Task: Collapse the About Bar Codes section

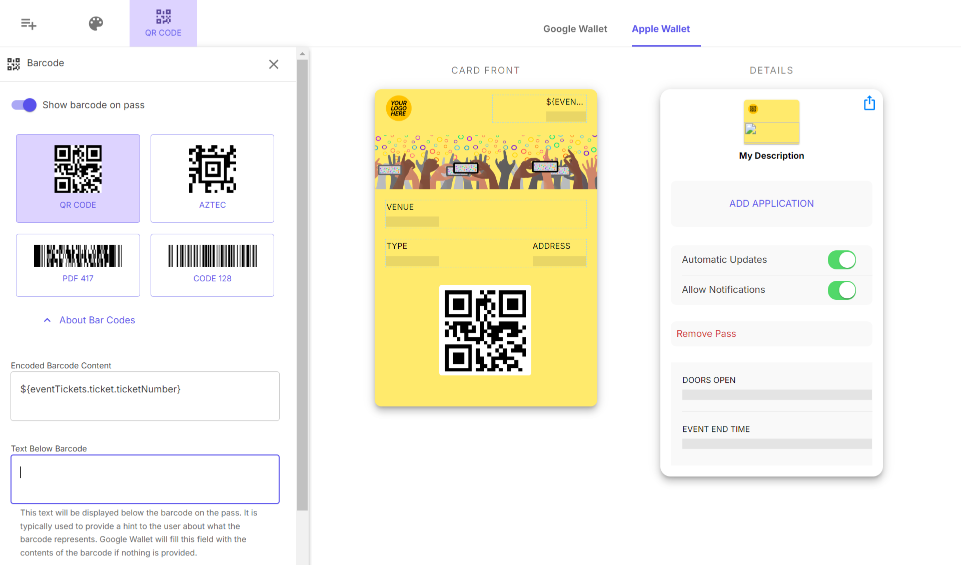Action: [89, 320]
